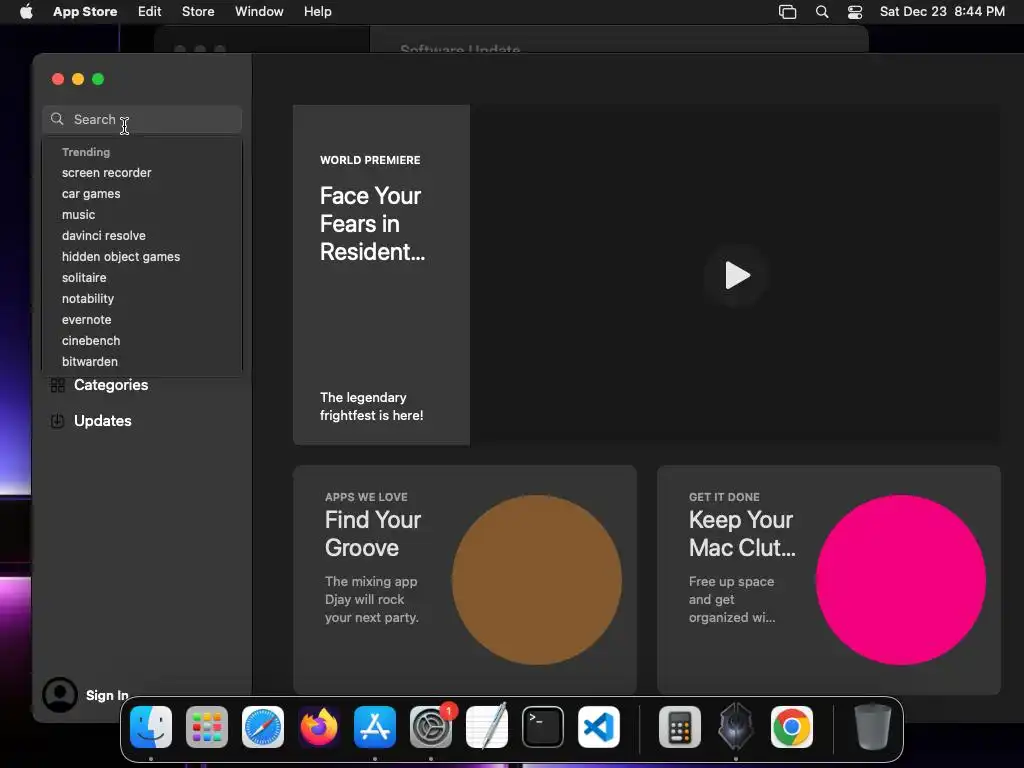Click the Sign In account avatar icon

click(x=59, y=694)
